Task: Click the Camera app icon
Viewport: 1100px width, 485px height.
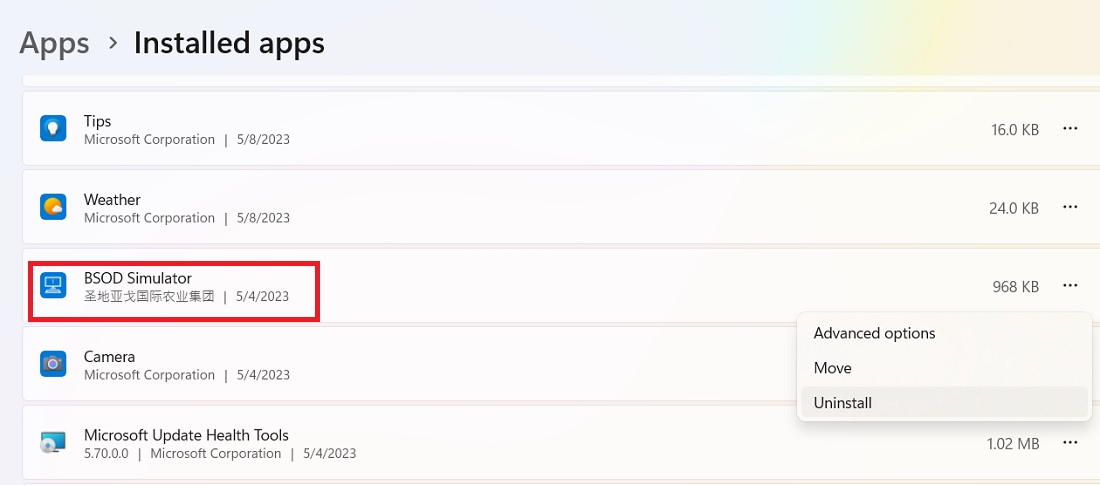Action: point(53,364)
